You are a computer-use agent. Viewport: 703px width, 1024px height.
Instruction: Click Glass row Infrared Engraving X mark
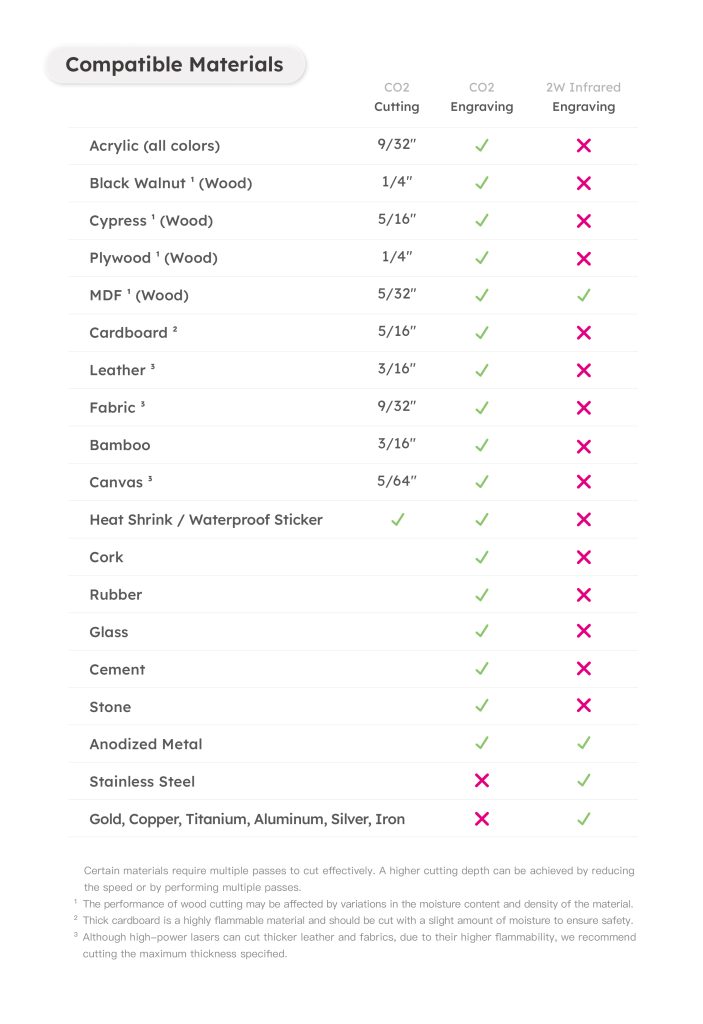(583, 631)
